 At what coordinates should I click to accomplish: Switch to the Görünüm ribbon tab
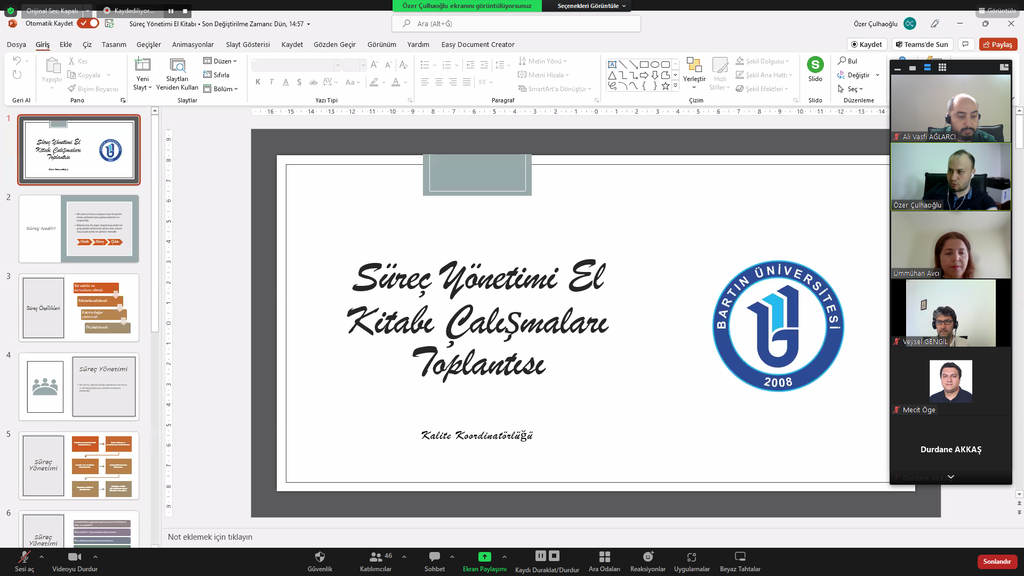pos(381,44)
